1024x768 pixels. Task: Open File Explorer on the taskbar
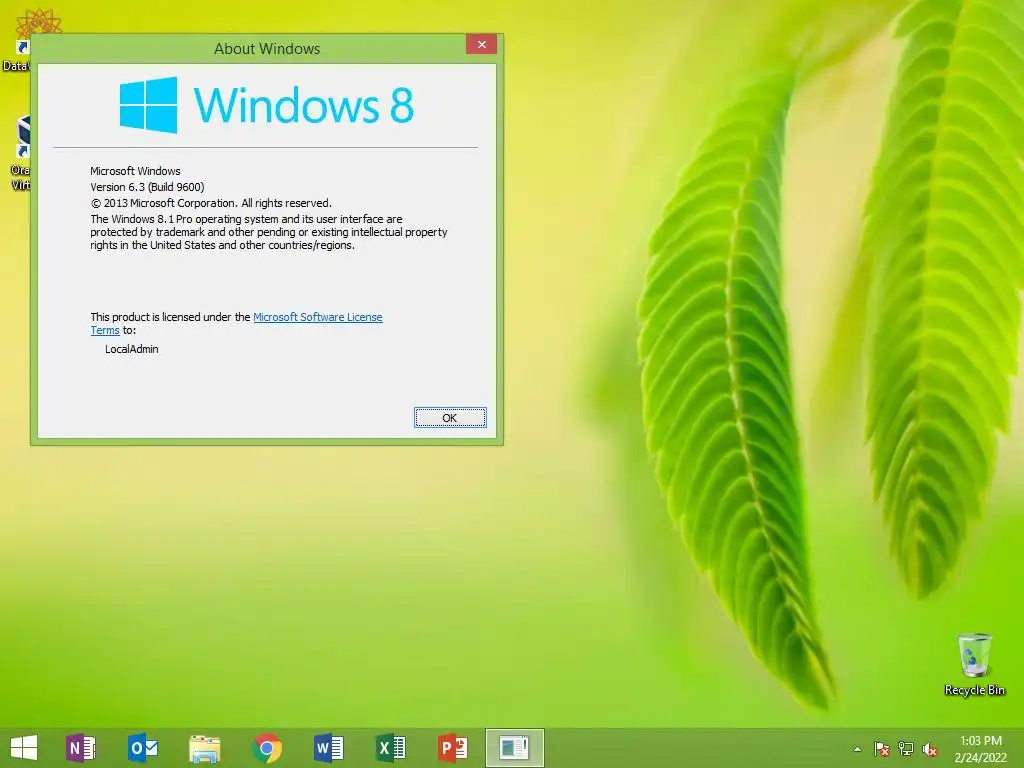click(204, 748)
